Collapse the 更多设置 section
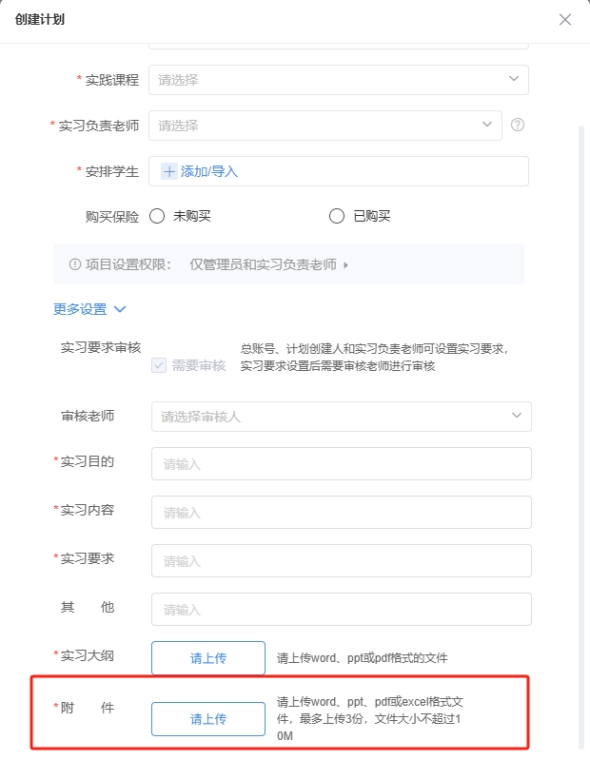590x760 pixels. [89, 309]
